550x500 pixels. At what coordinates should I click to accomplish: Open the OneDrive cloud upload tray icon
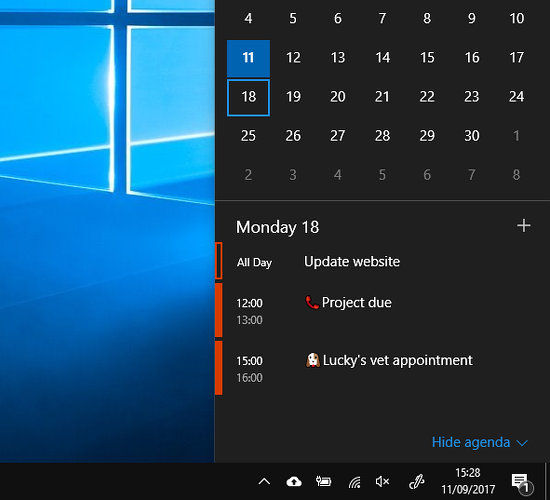[x=294, y=481]
